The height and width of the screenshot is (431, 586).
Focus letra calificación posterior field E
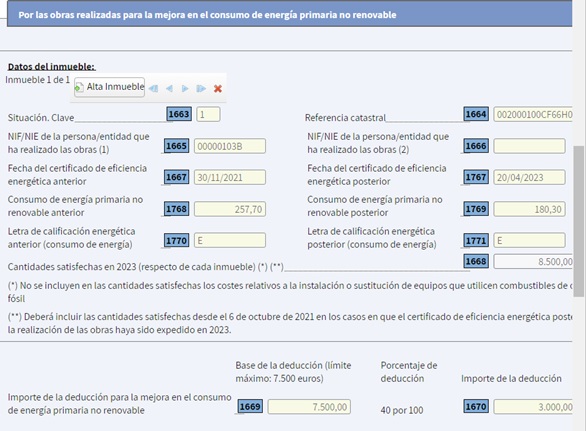[x=530, y=241]
